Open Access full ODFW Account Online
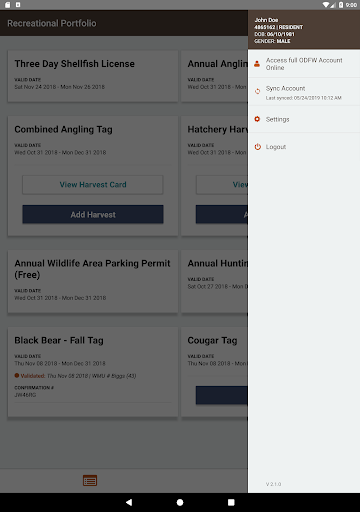The image size is (360, 512). [304, 64]
